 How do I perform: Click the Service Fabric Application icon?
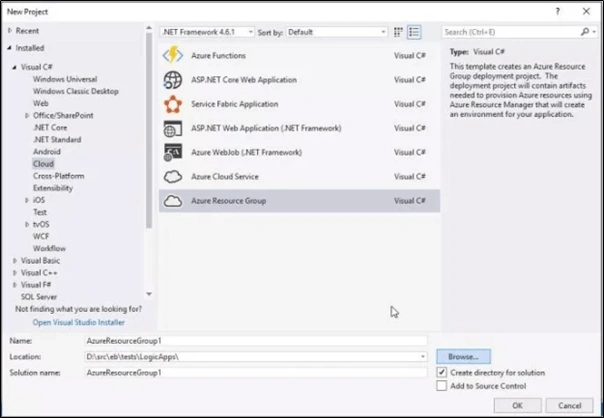coord(173,104)
